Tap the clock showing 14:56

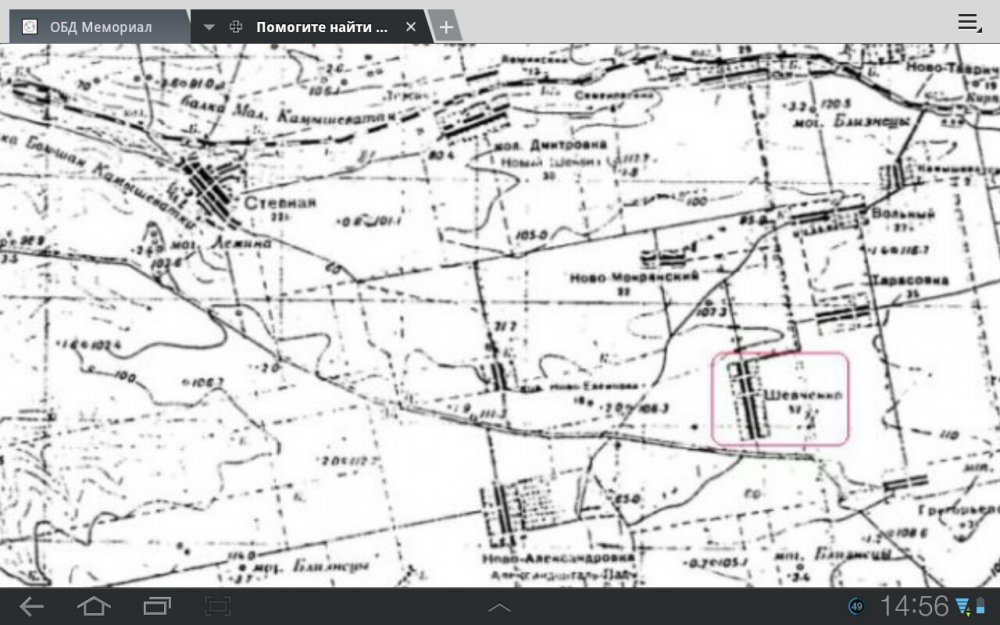click(x=915, y=607)
